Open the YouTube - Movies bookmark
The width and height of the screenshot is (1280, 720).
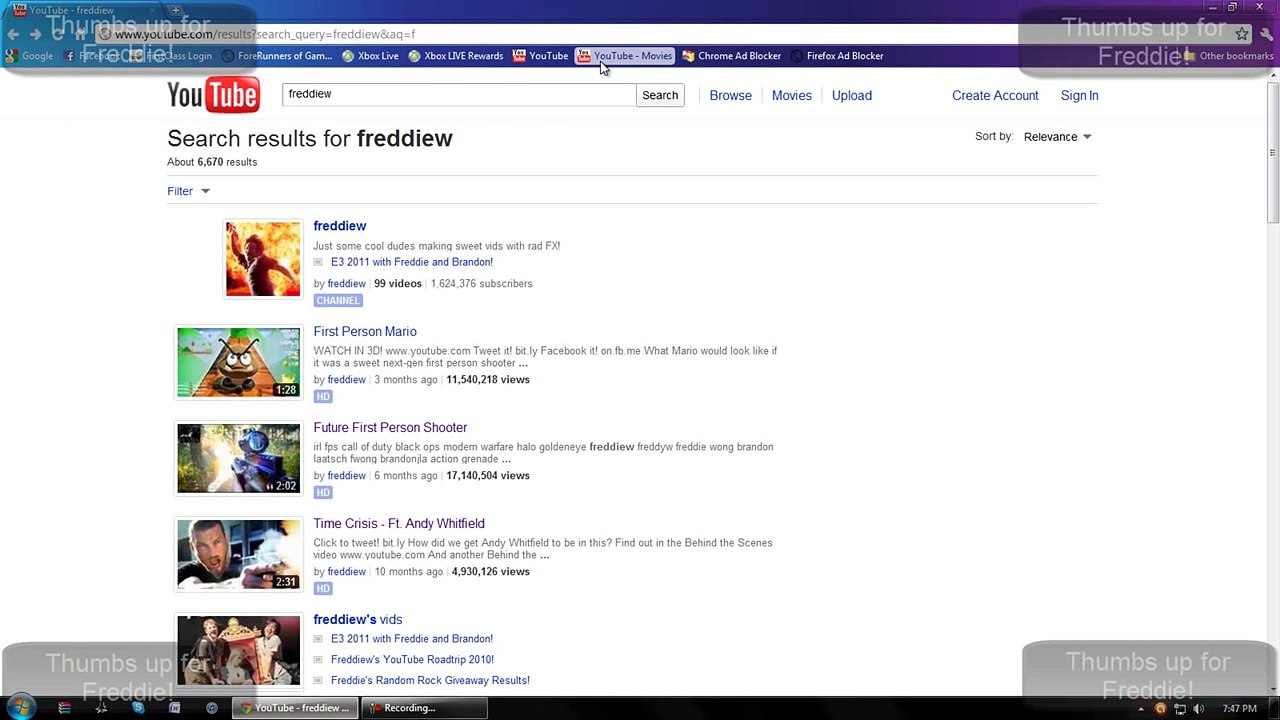click(x=625, y=56)
